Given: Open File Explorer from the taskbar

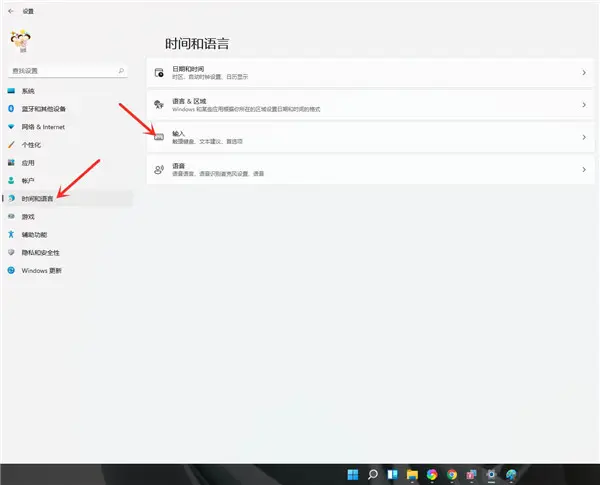Looking at the screenshot, I should coord(412,475).
